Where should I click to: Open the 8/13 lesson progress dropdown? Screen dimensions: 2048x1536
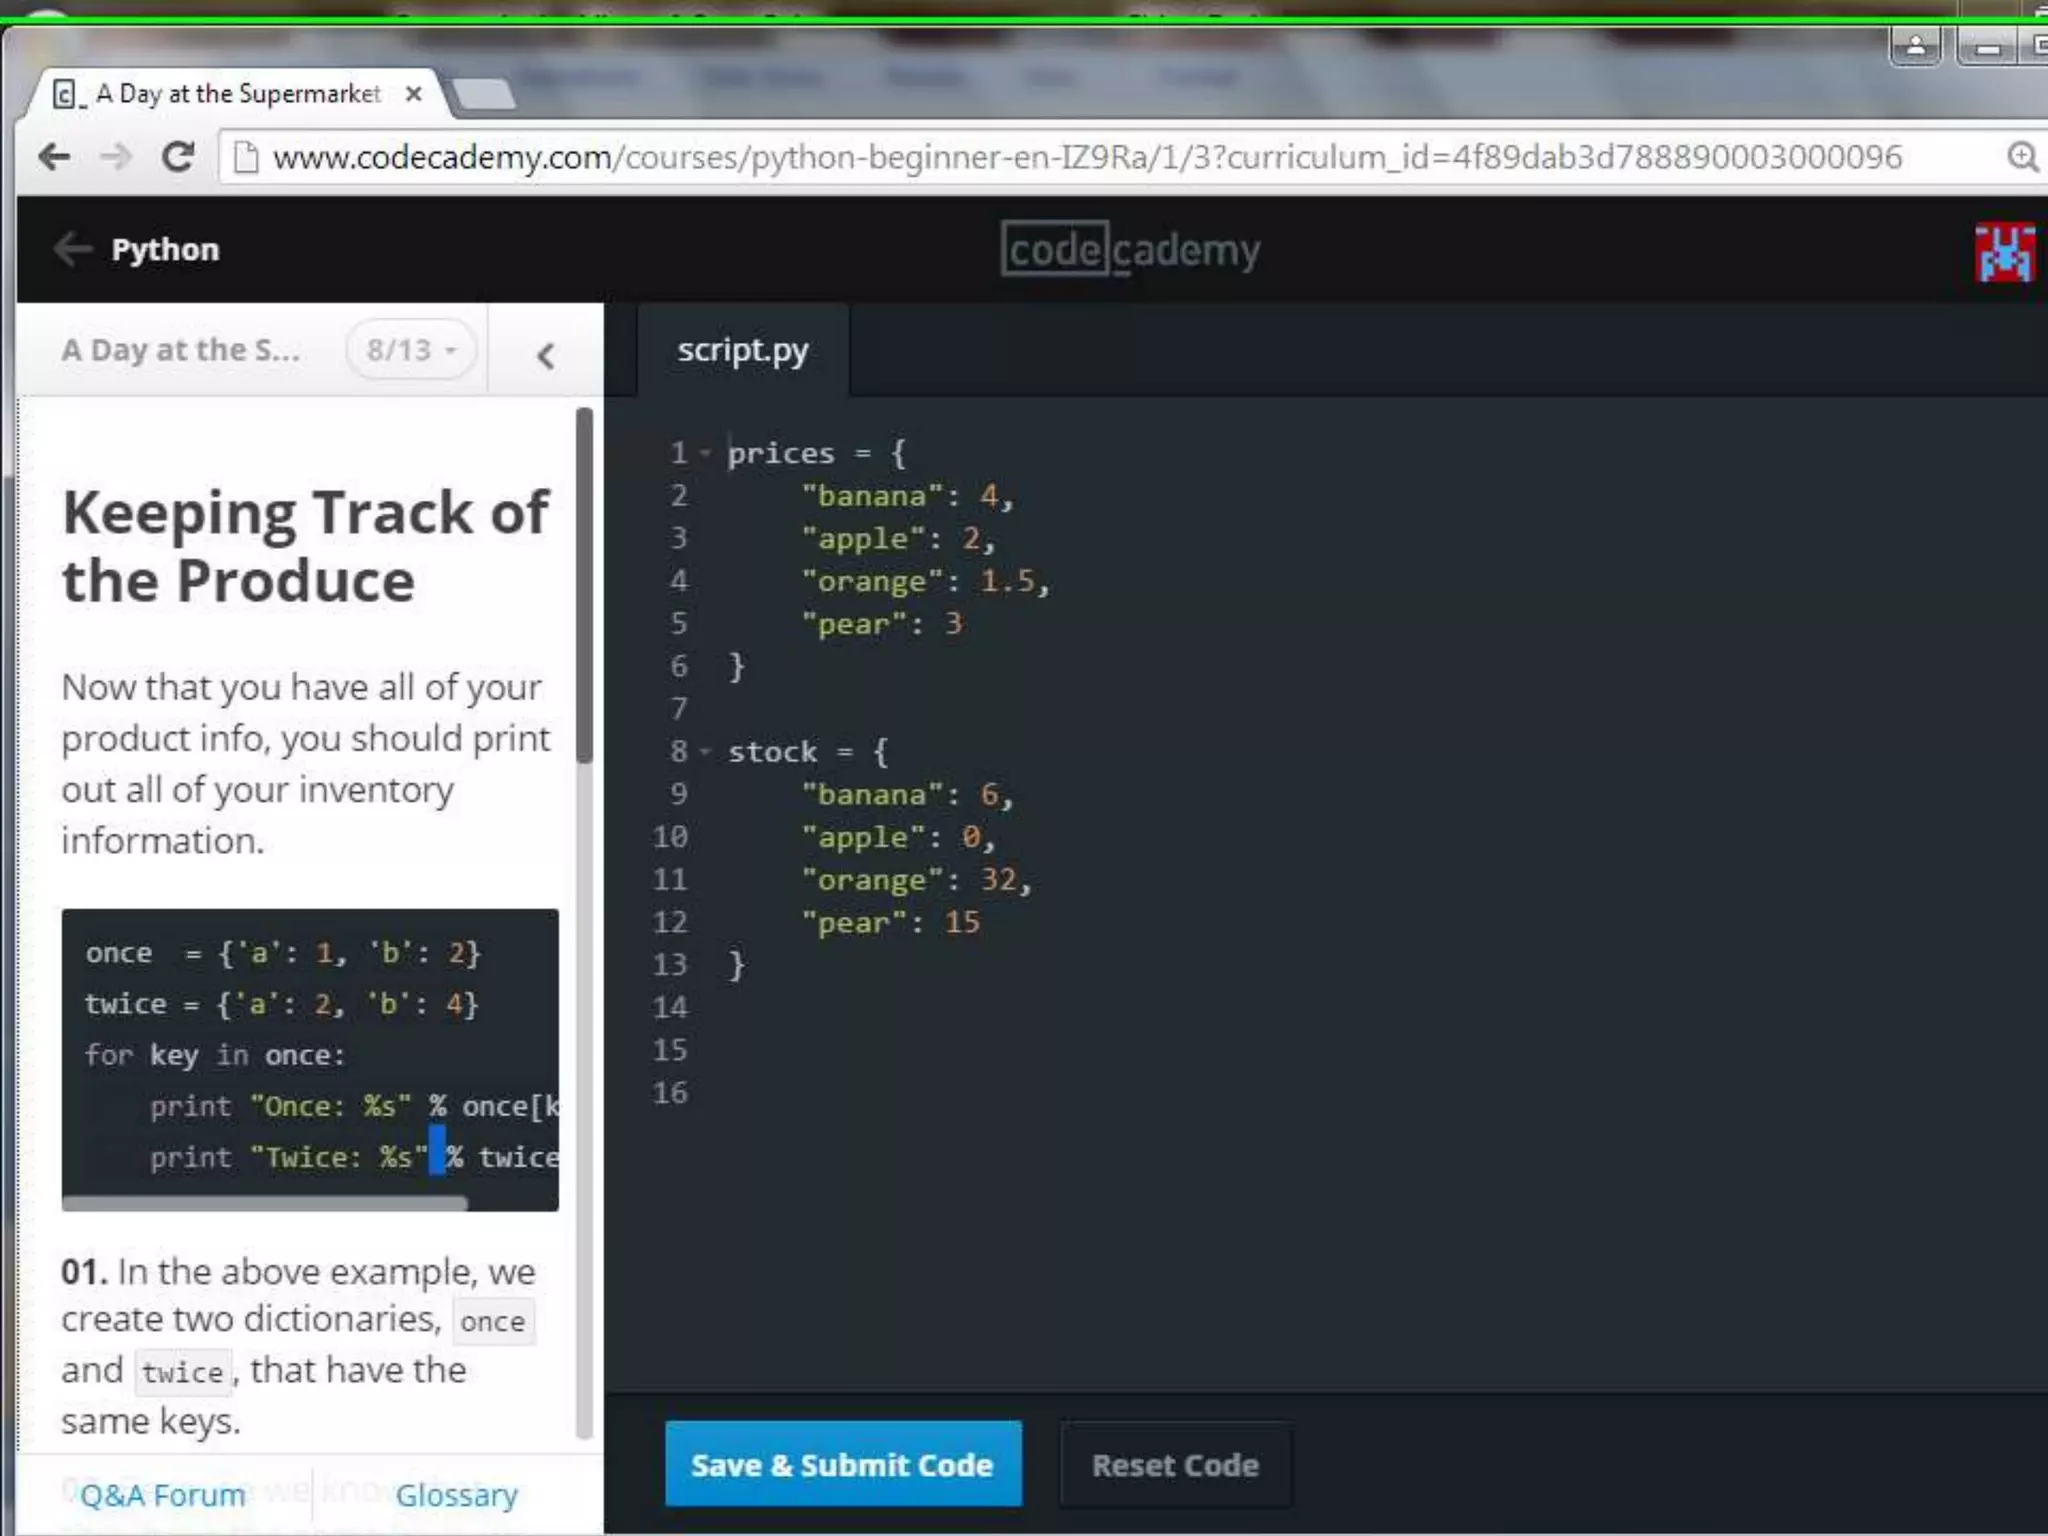coord(411,350)
